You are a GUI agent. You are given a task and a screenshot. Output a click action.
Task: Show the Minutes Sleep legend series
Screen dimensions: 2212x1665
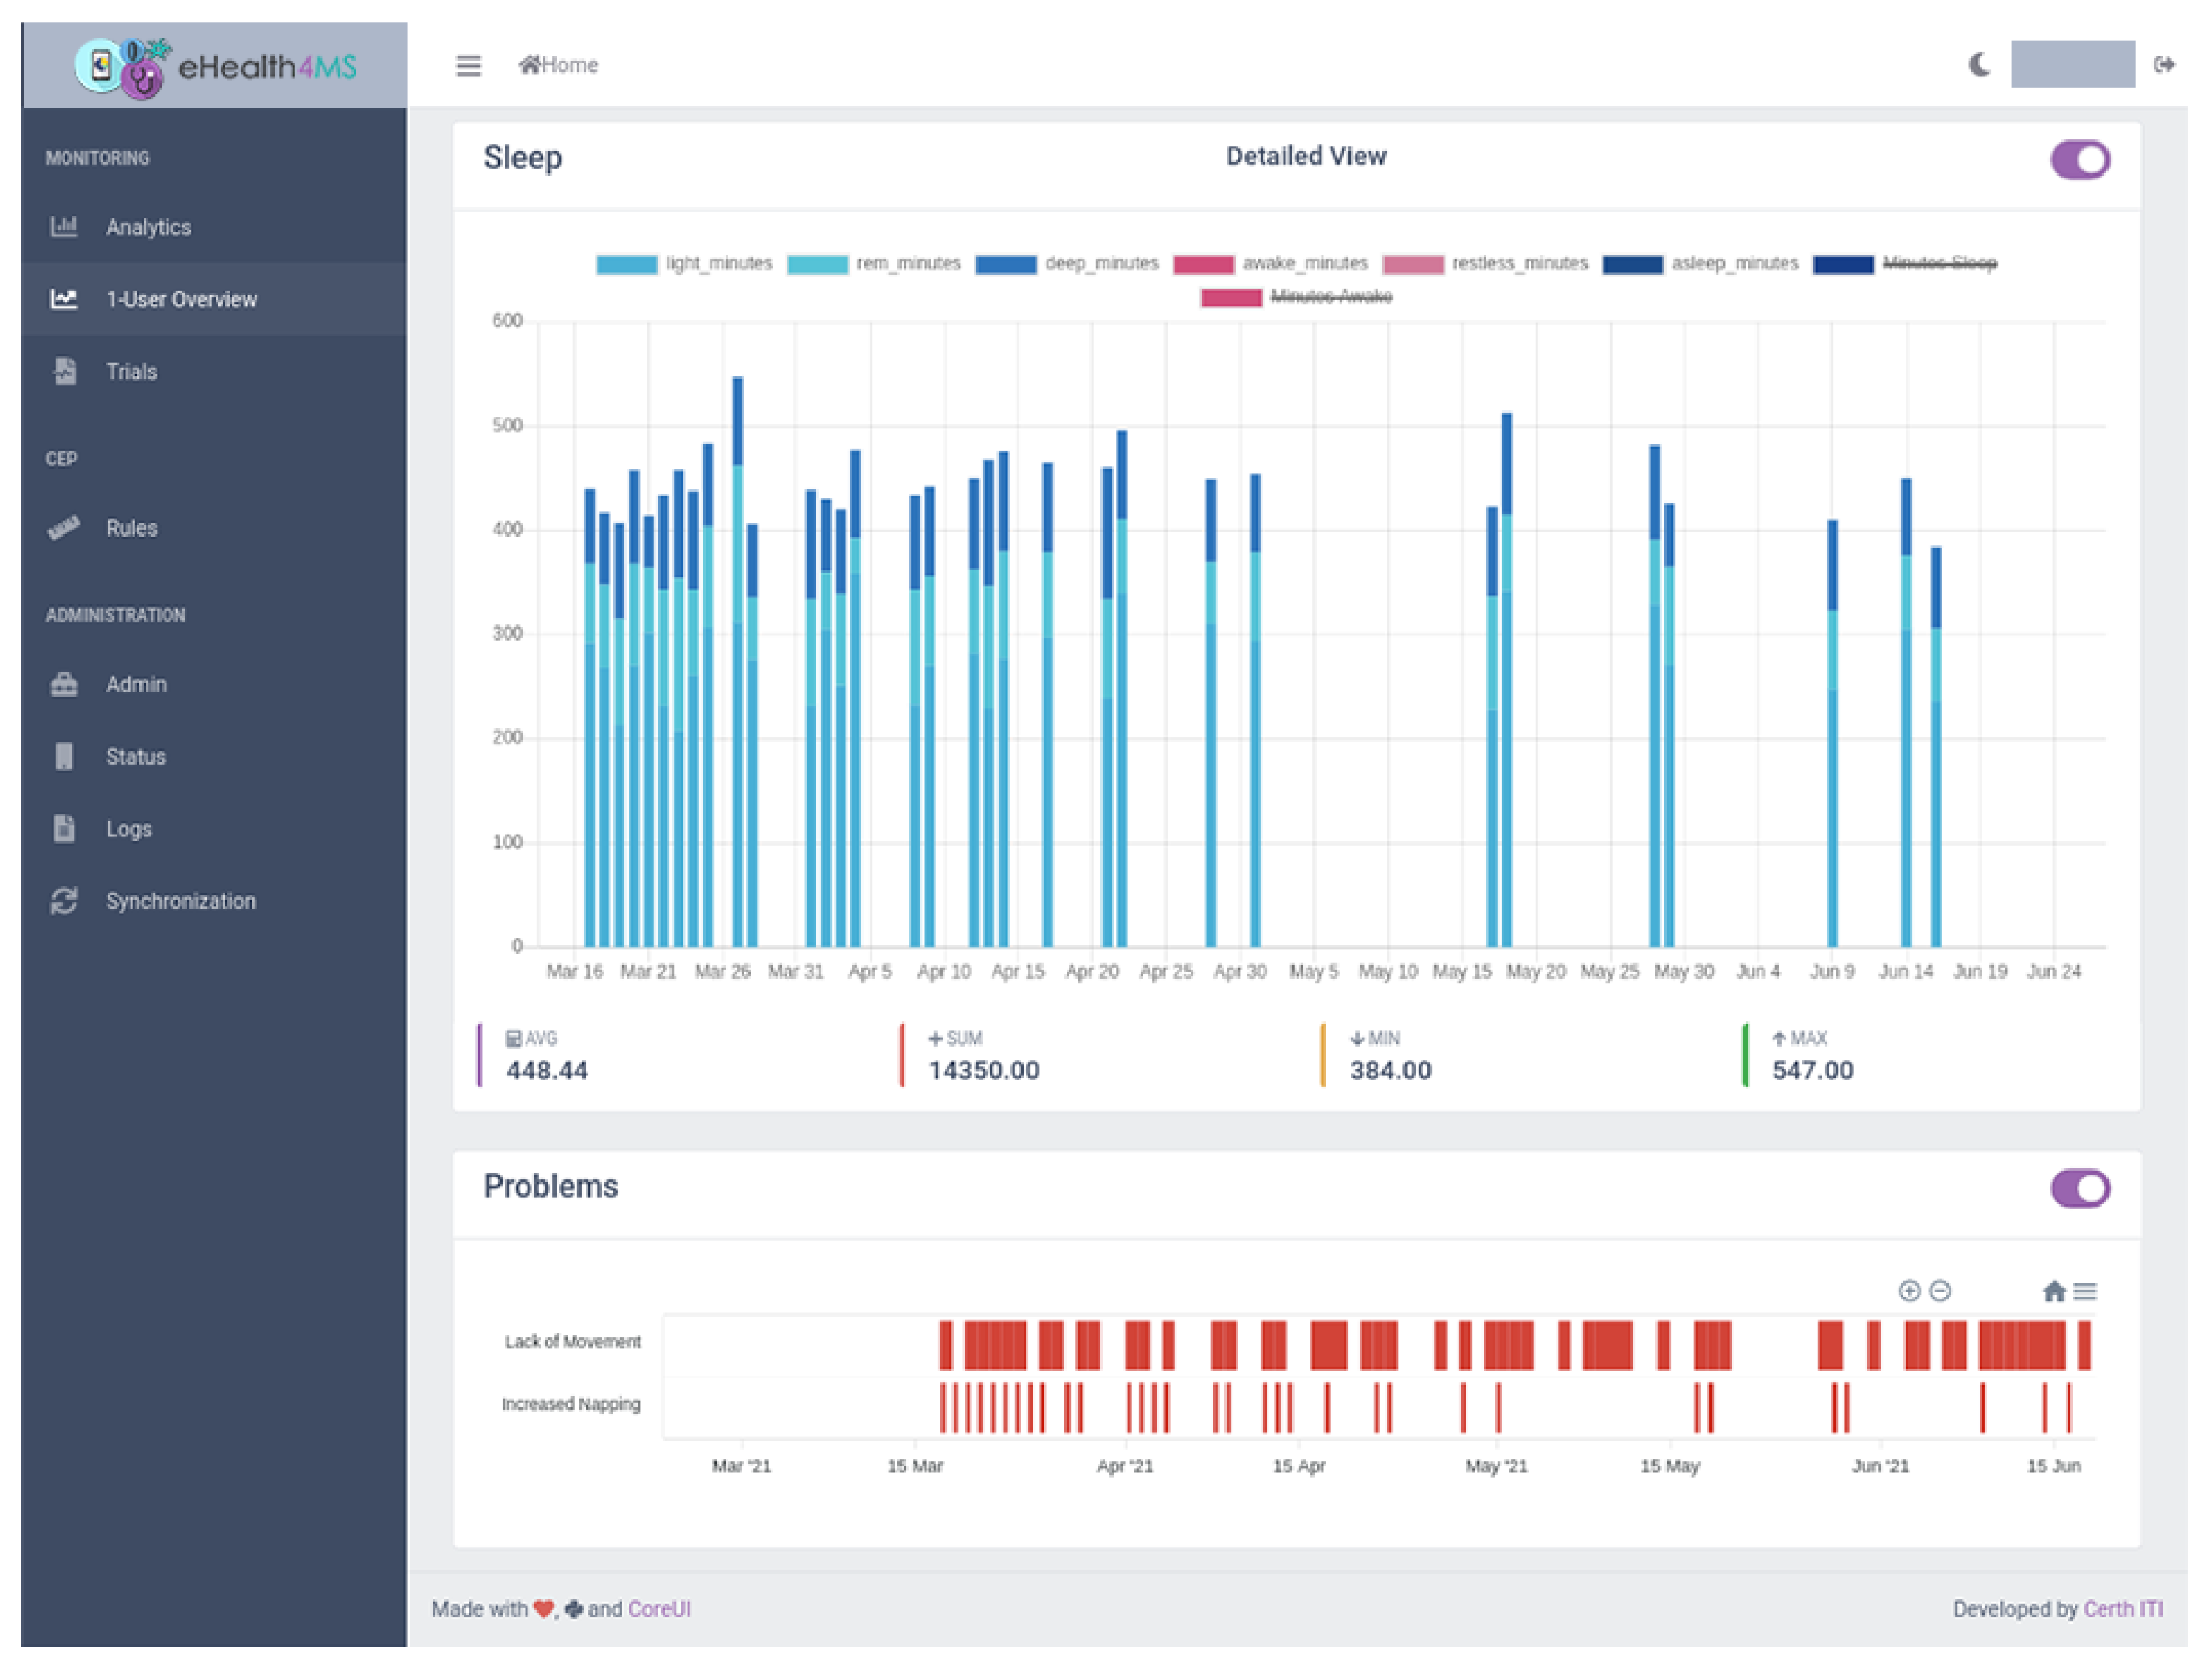tap(1939, 263)
